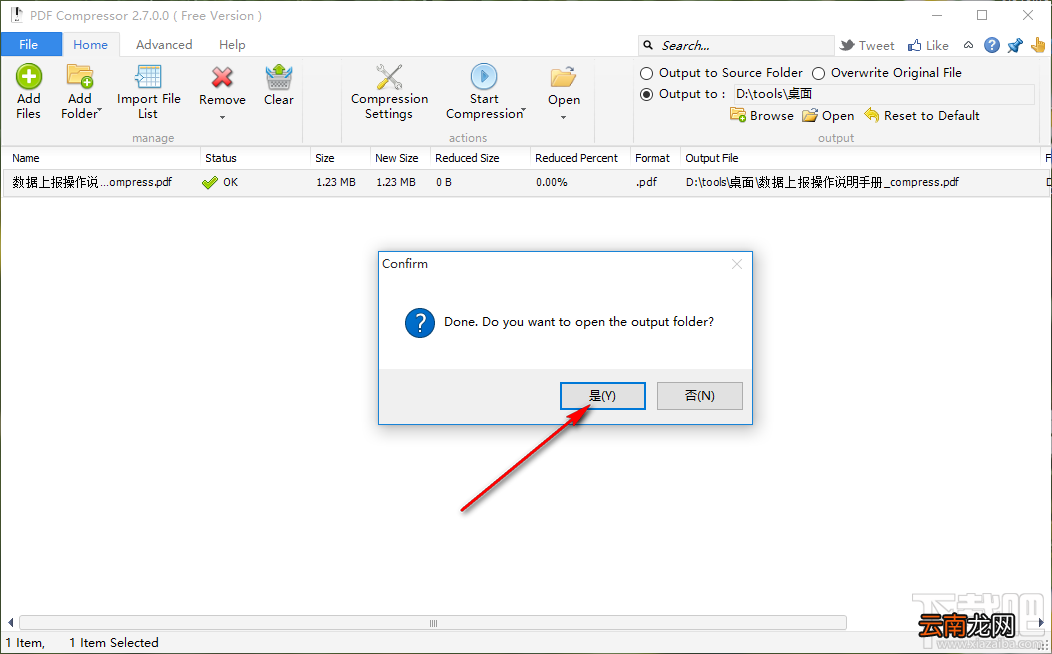
Task: Click the 0.00% reduced percent cell
Action: pyautogui.click(x=551, y=182)
